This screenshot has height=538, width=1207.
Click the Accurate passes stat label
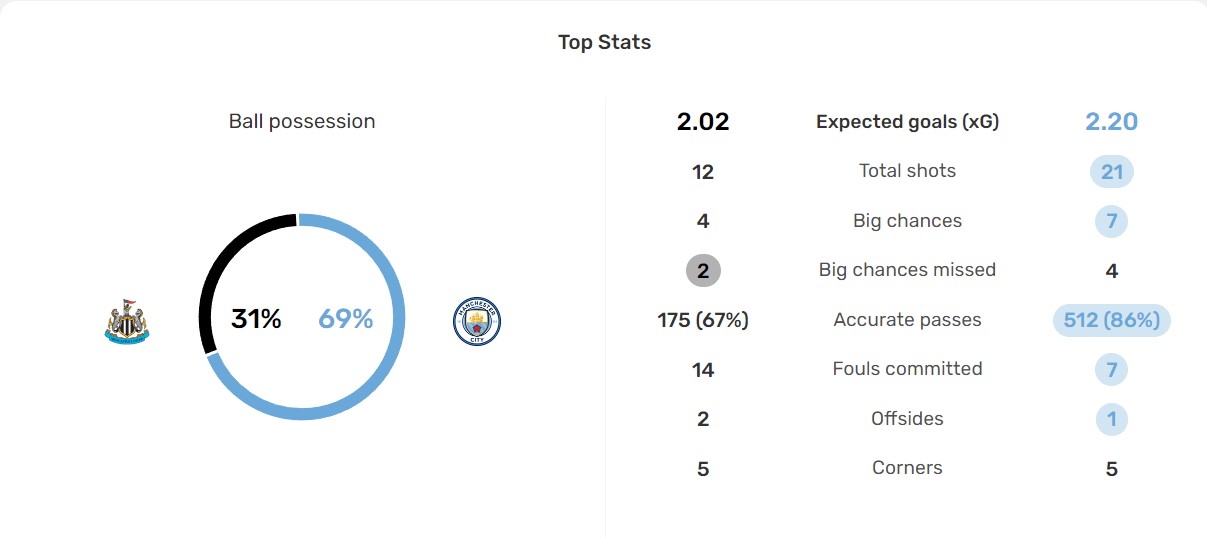click(x=907, y=320)
